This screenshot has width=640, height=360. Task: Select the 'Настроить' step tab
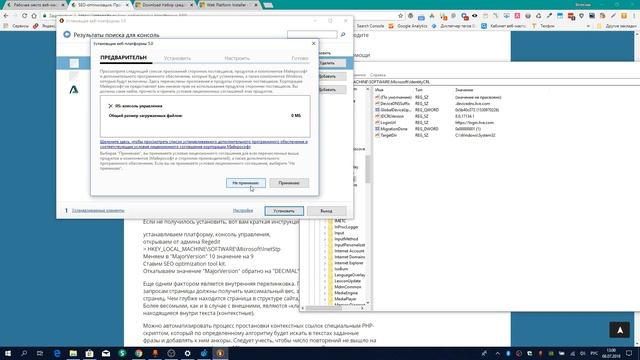pos(237,58)
